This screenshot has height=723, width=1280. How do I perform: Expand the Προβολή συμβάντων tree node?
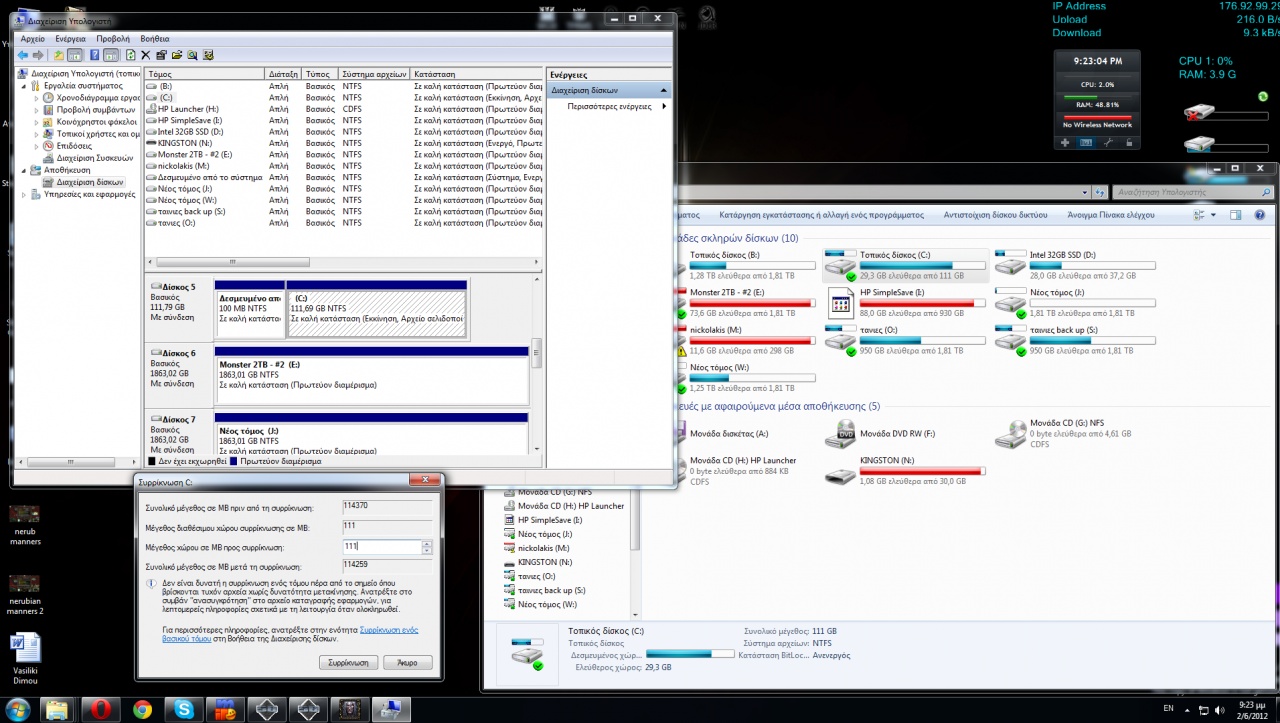tap(36, 110)
